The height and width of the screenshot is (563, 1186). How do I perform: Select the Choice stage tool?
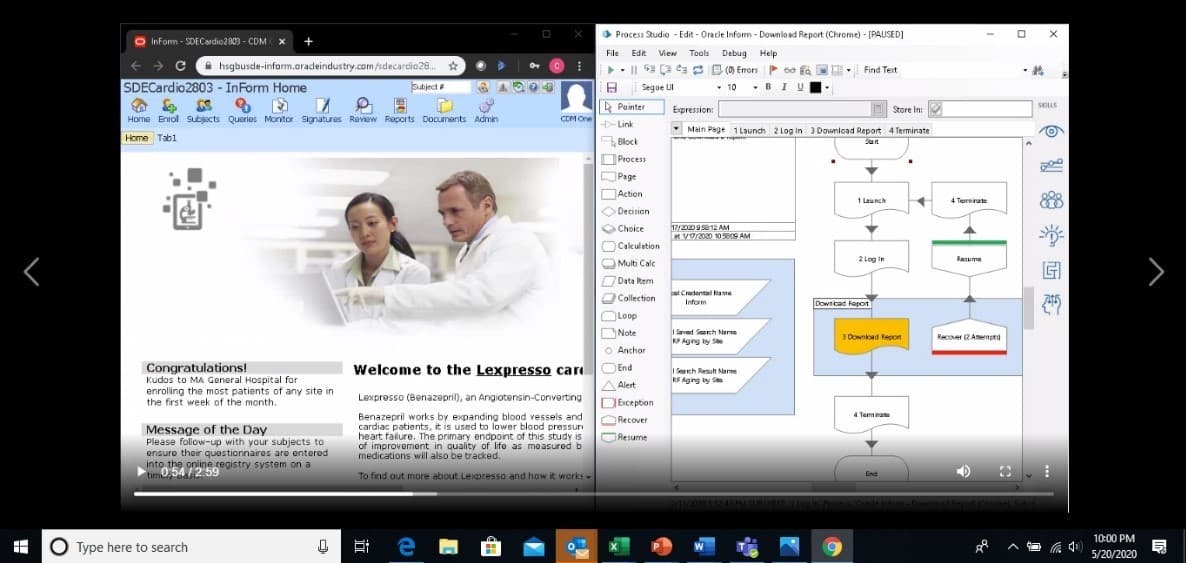(x=623, y=229)
